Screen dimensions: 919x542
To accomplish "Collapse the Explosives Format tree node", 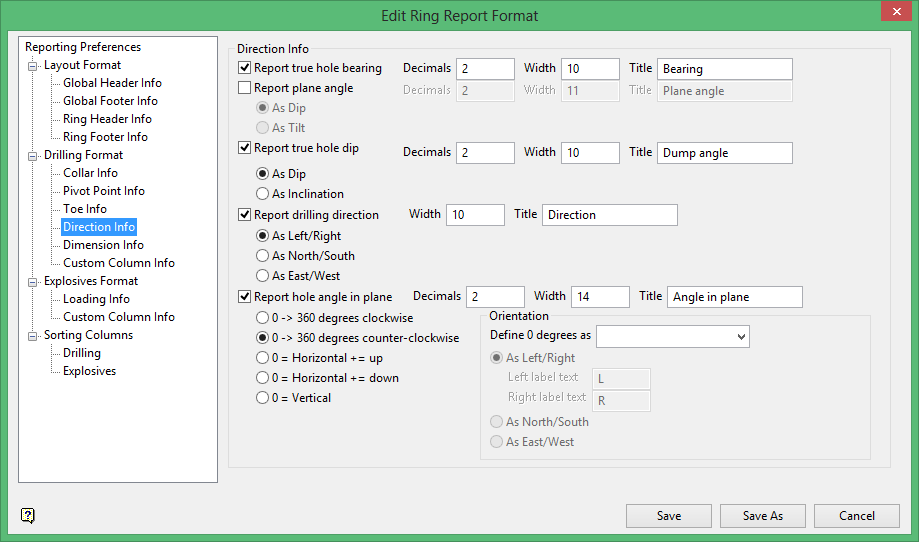I will point(34,282).
